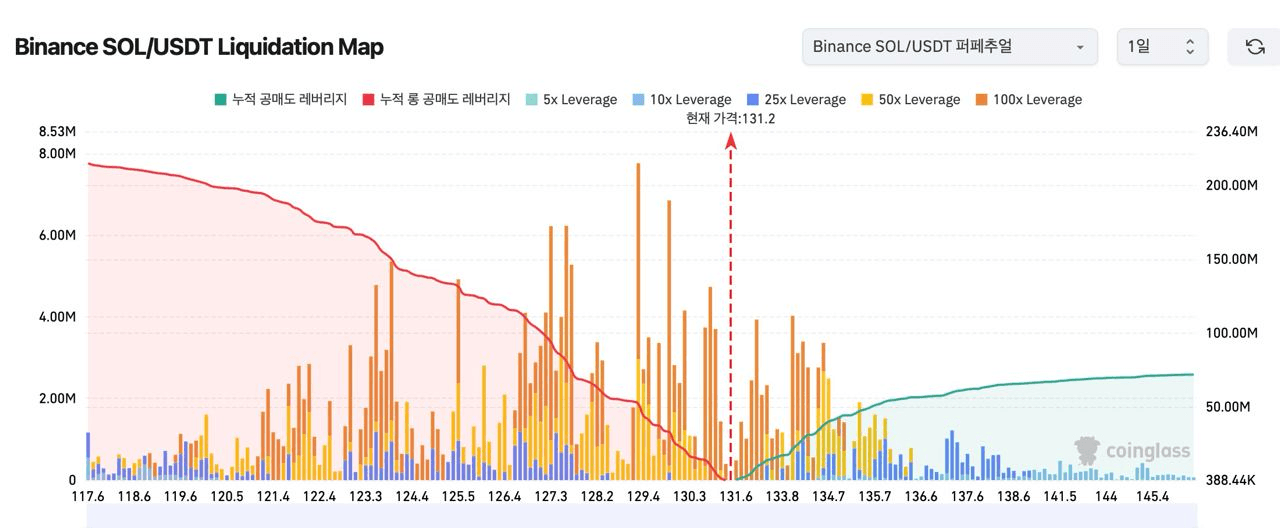1280x528 pixels.
Task: Click the yellow 50x Leverage legend swatch
Action: [x=867, y=99]
